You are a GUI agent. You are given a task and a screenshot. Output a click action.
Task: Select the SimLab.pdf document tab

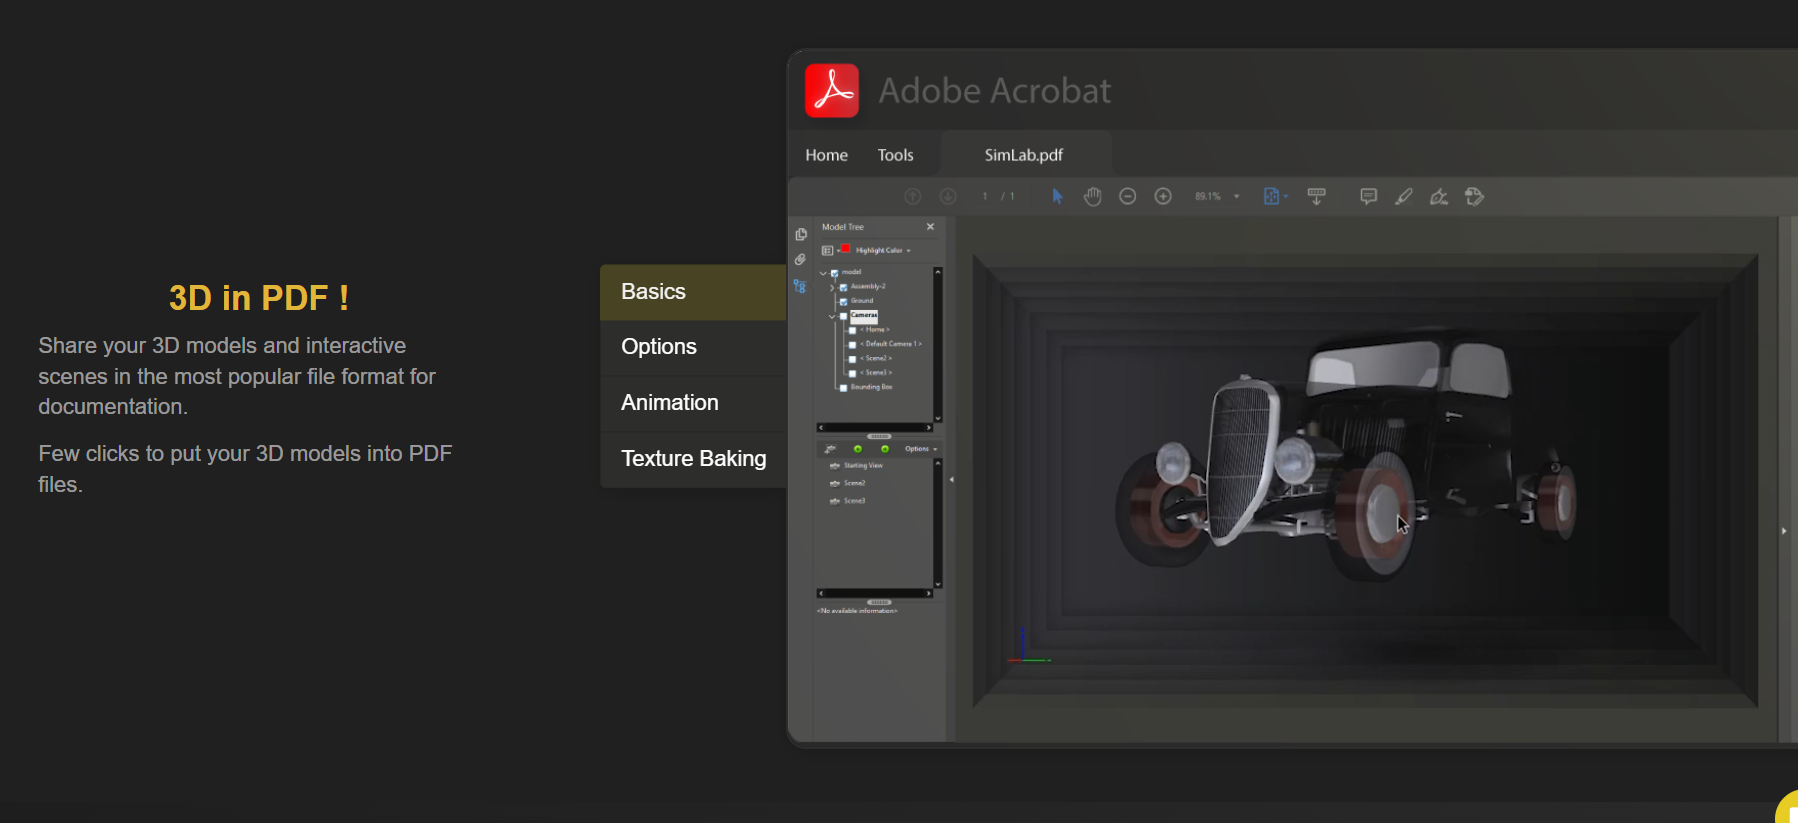(x=1024, y=155)
